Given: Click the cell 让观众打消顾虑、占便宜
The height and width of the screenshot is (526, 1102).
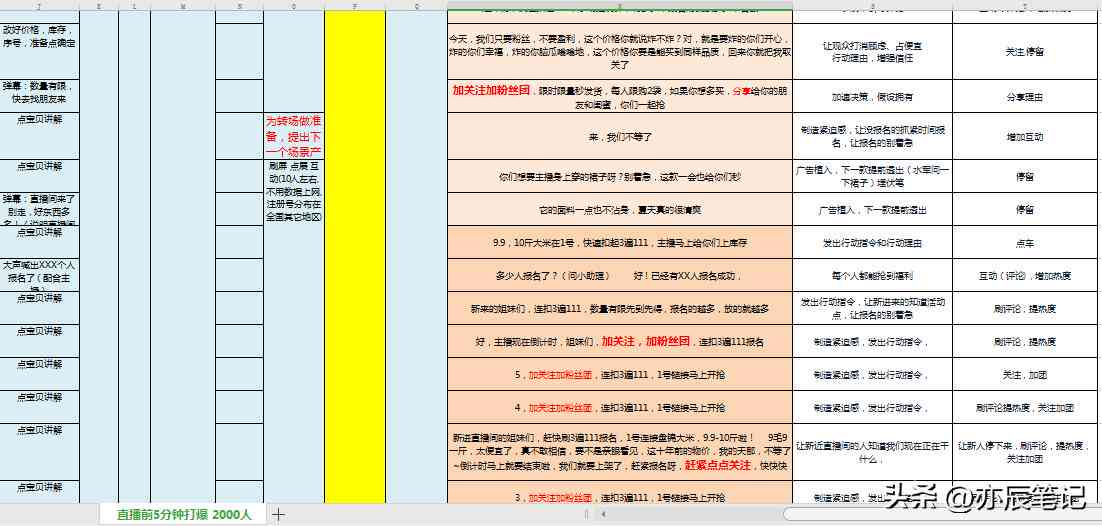Looking at the screenshot, I should tap(873, 52).
